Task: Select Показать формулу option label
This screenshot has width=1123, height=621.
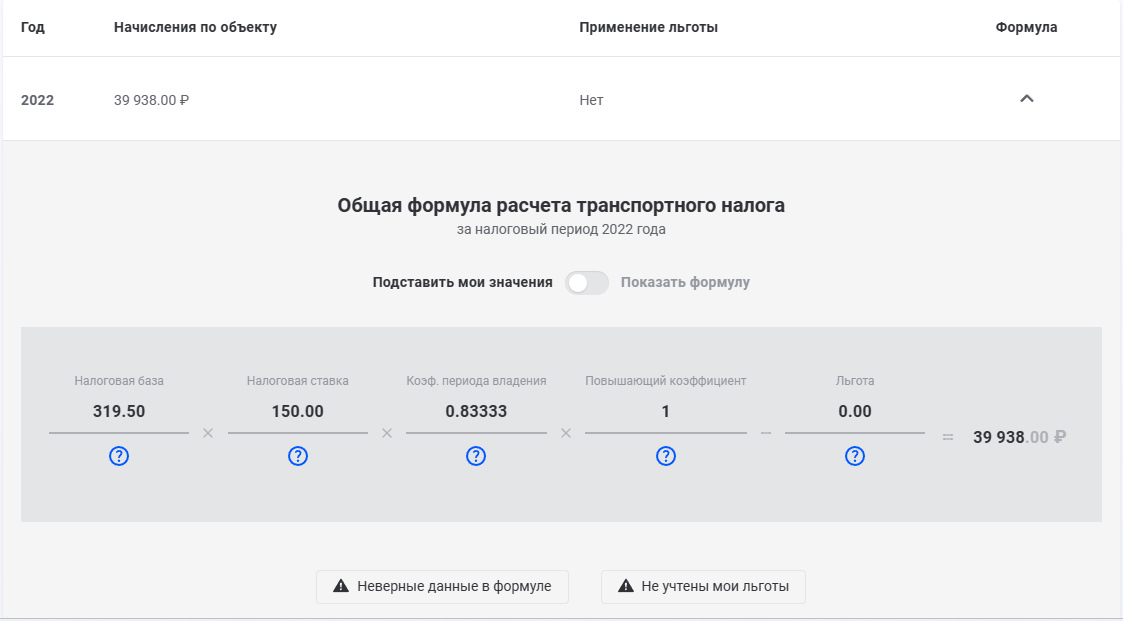Action: [685, 283]
